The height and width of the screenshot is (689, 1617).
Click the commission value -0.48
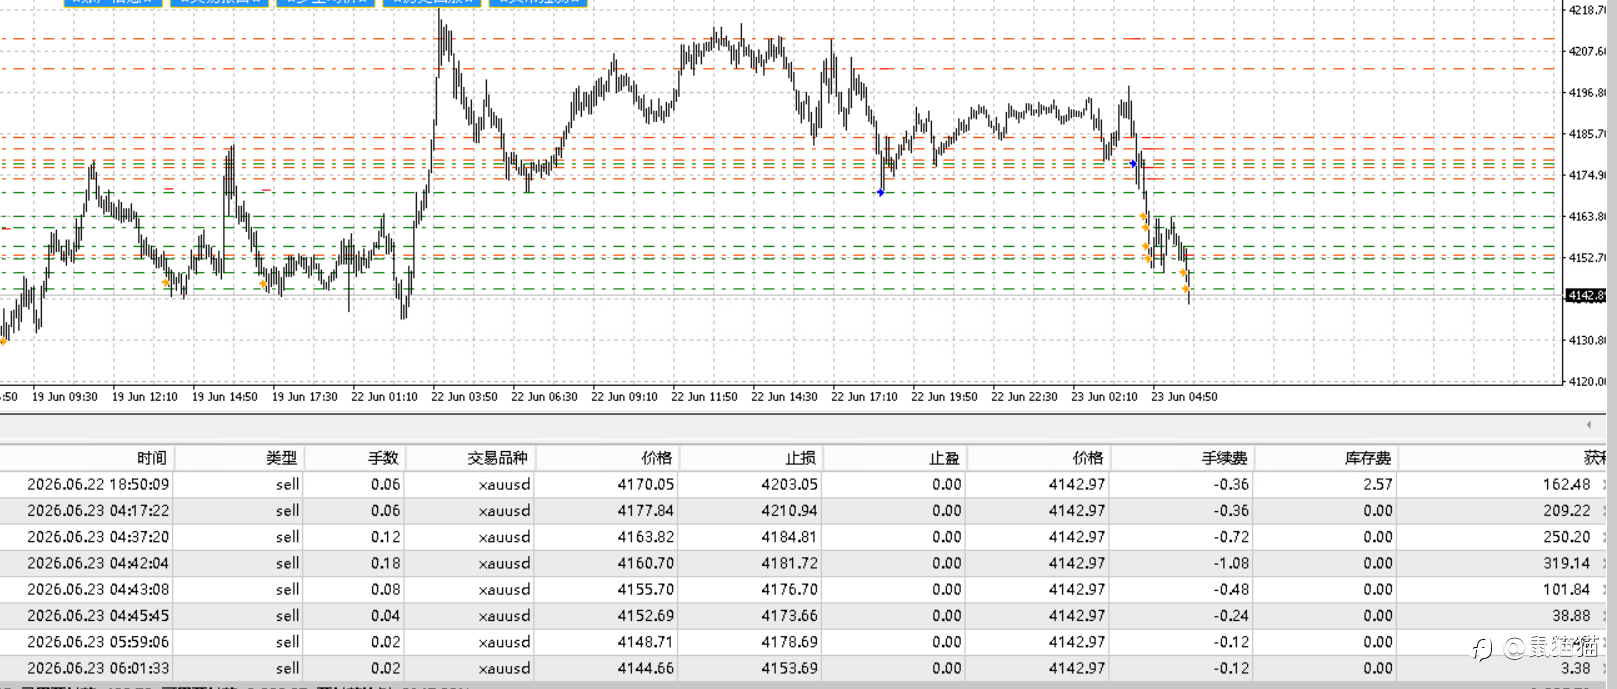tap(1231, 589)
